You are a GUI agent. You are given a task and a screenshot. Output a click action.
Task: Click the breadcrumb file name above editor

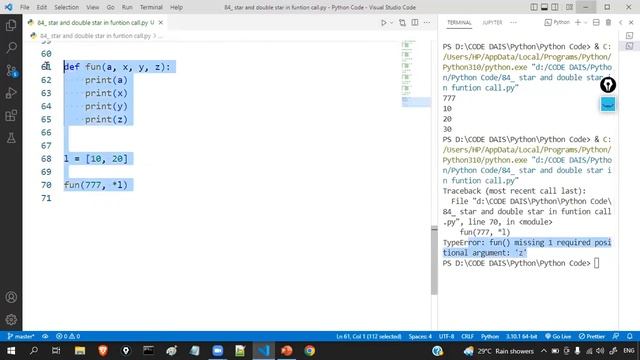click(x=96, y=36)
